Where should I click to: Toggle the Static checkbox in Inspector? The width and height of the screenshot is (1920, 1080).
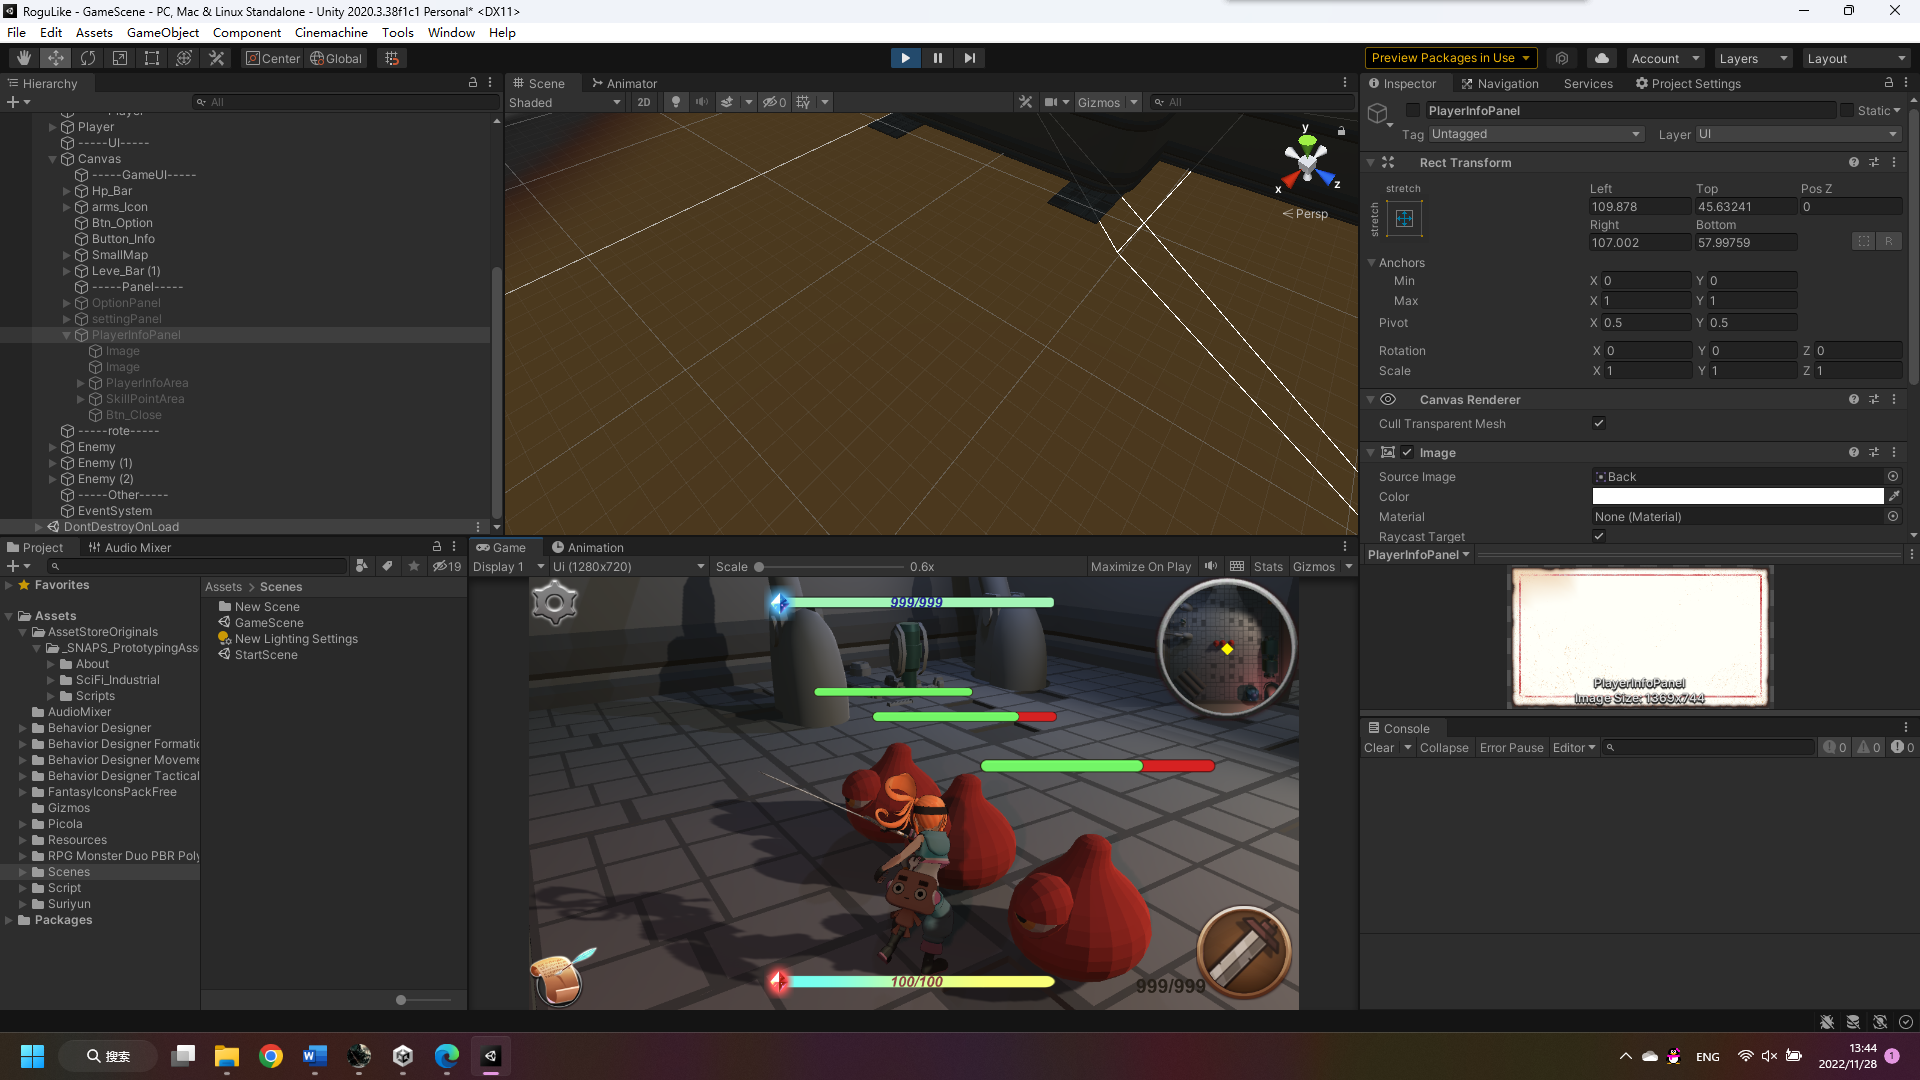point(1847,110)
